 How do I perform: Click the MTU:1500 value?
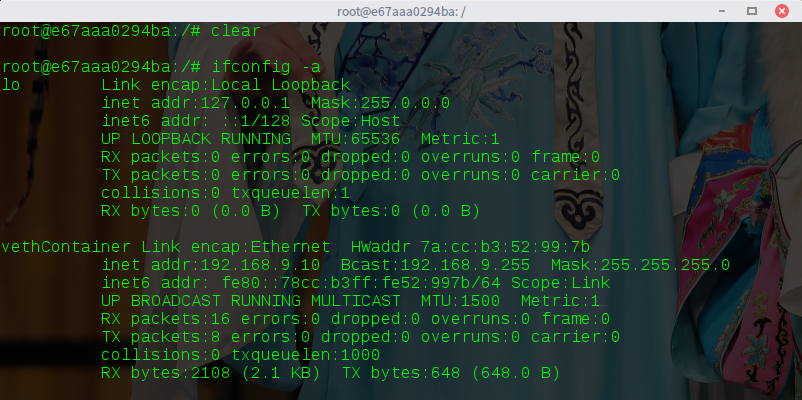[461, 301]
